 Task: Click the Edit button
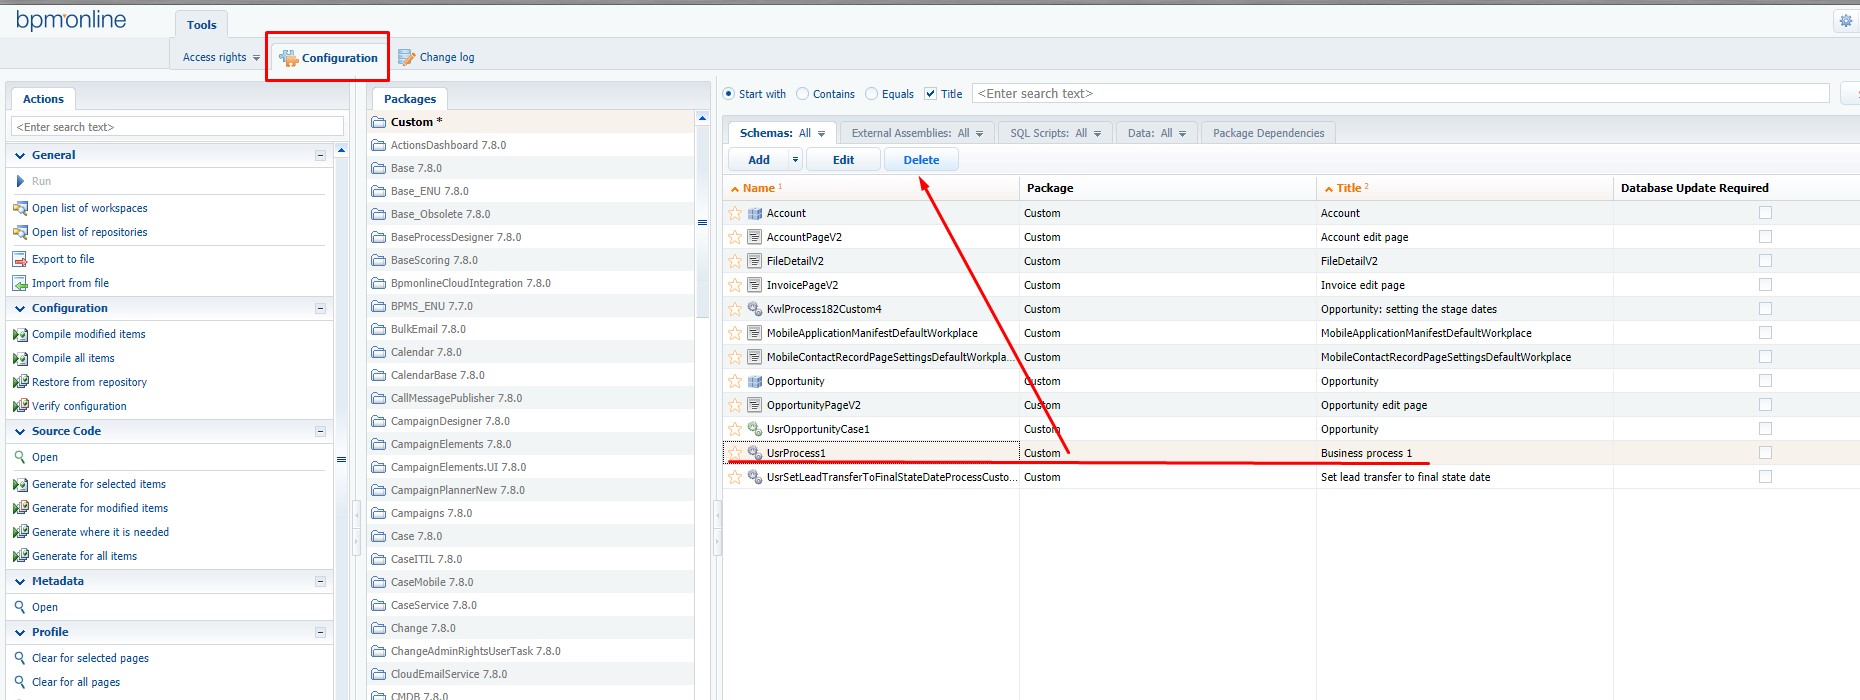843,160
